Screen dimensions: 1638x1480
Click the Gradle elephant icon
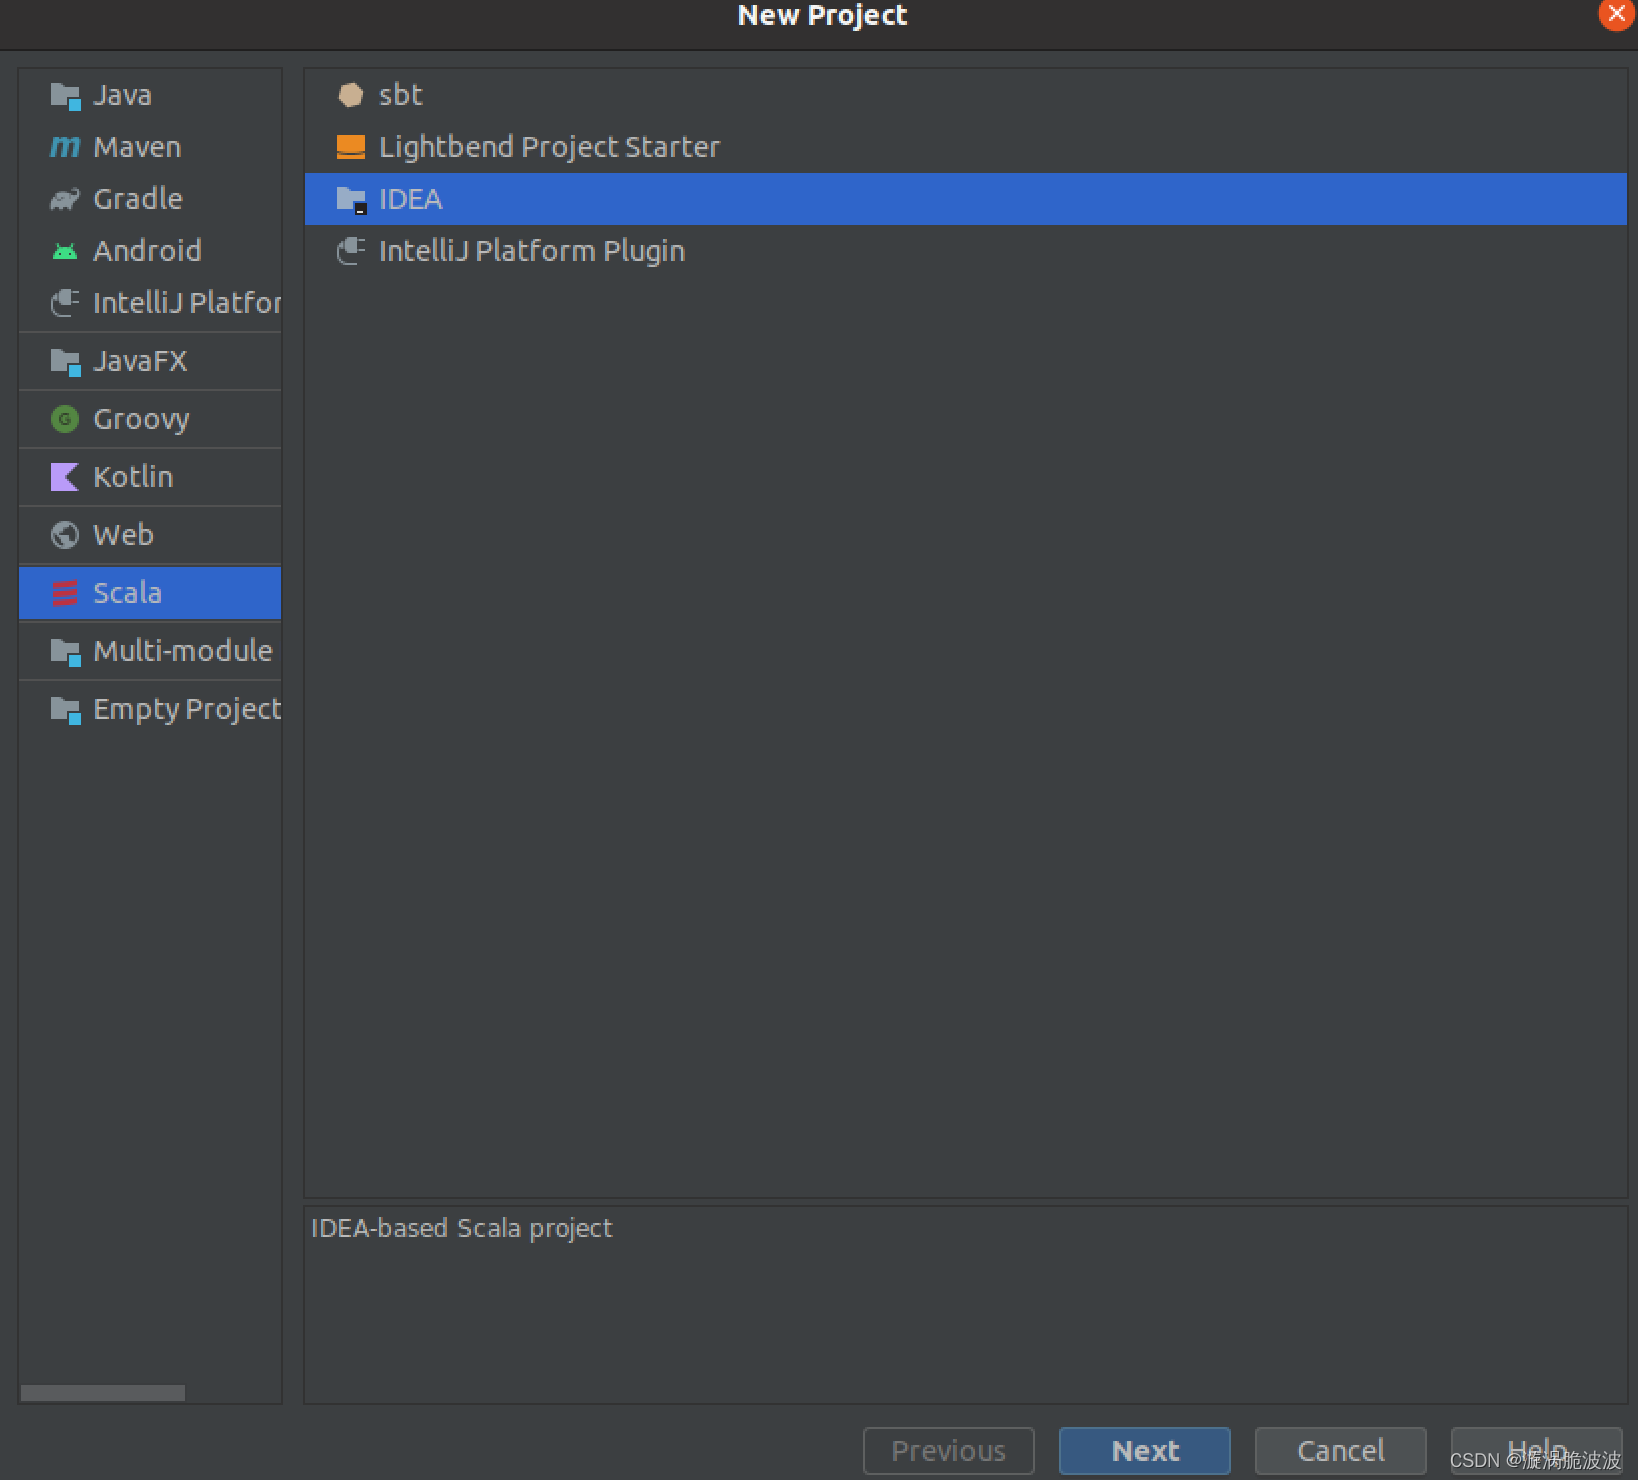point(65,199)
